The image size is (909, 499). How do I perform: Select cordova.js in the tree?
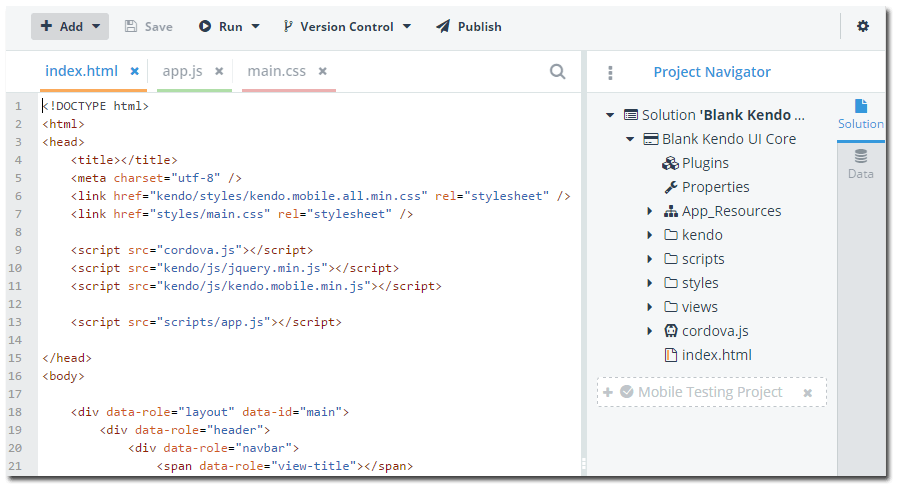click(x=715, y=331)
